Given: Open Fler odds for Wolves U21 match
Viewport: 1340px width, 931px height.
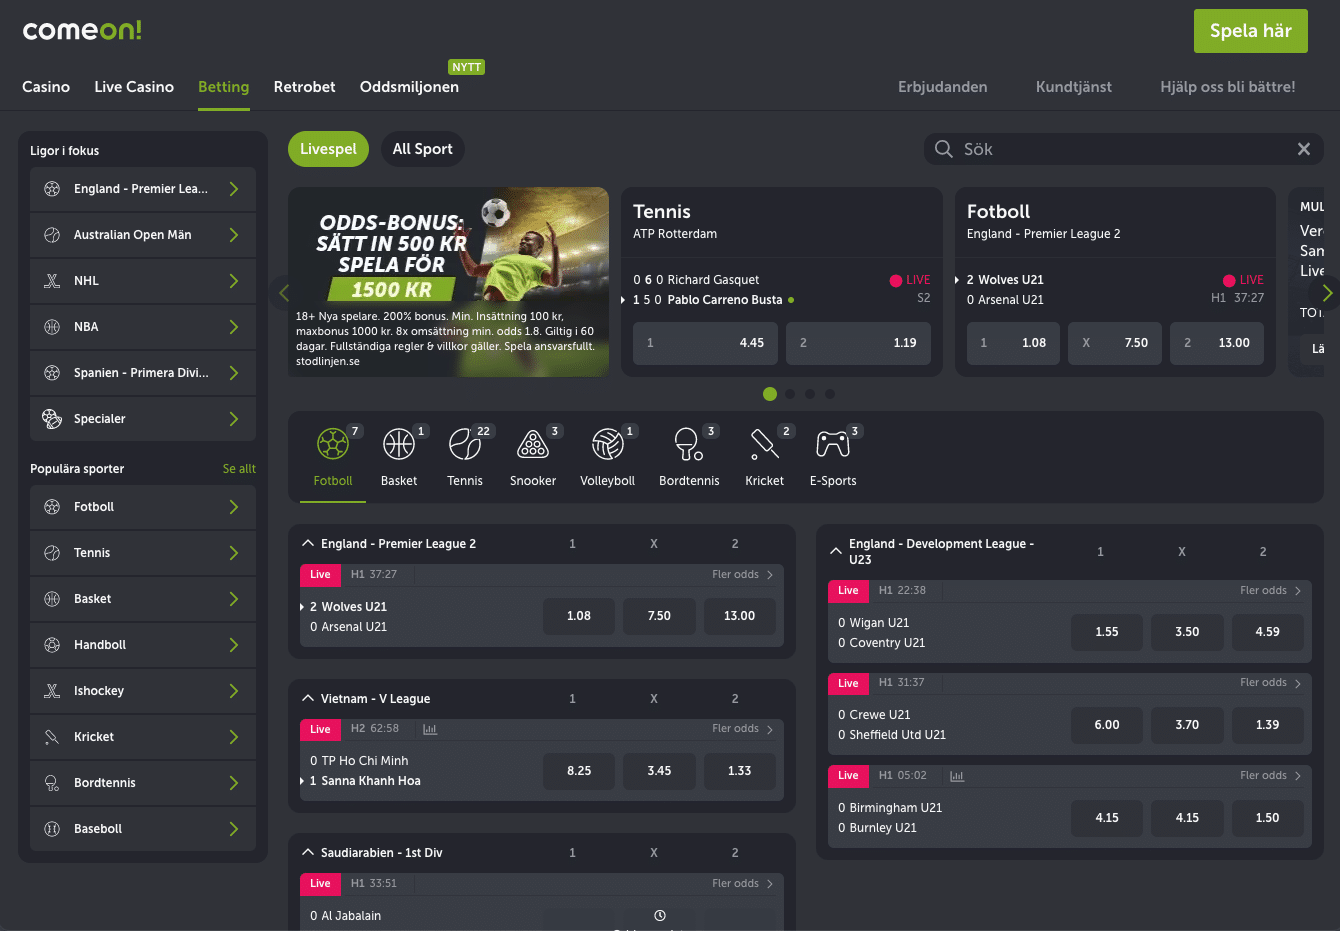Looking at the screenshot, I should [743, 575].
